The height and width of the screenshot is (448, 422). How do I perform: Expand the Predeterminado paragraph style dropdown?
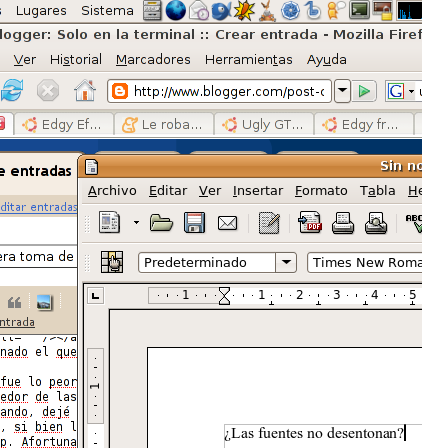click(x=286, y=262)
